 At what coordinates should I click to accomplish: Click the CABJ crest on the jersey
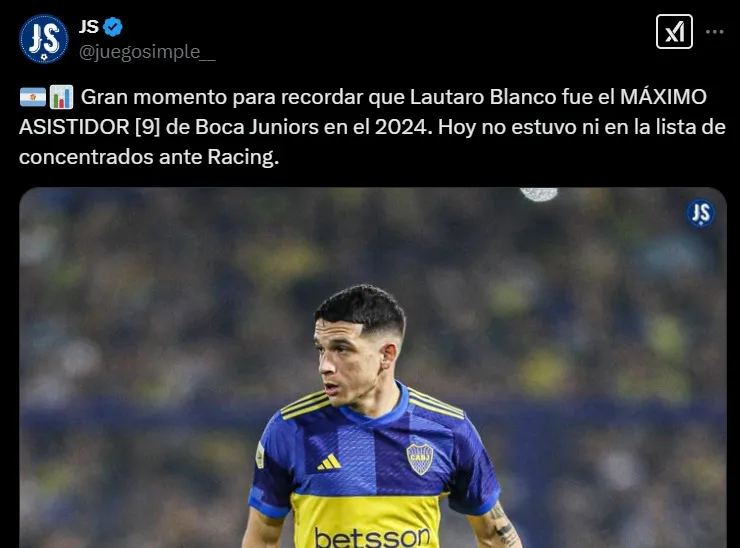(x=420, y=459)
